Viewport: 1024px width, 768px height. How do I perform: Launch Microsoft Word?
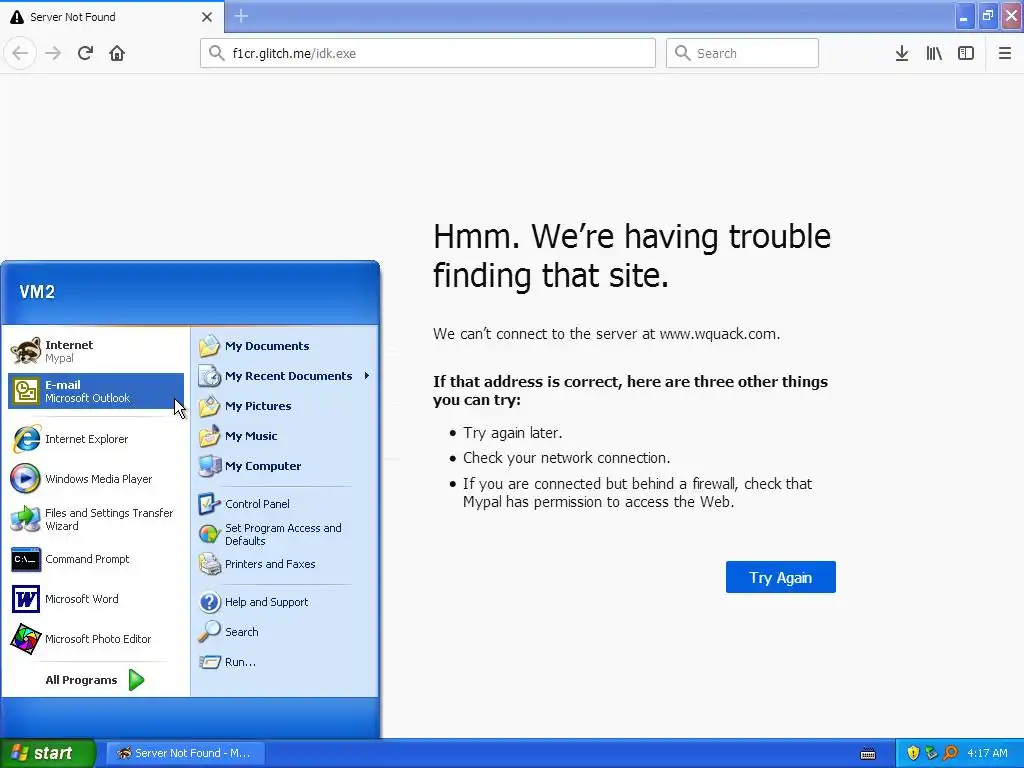tap(96, 599)
